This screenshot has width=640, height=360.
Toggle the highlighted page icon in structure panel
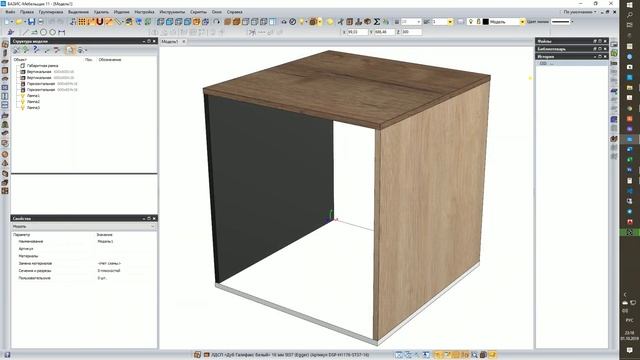click(x=70, y=50)
